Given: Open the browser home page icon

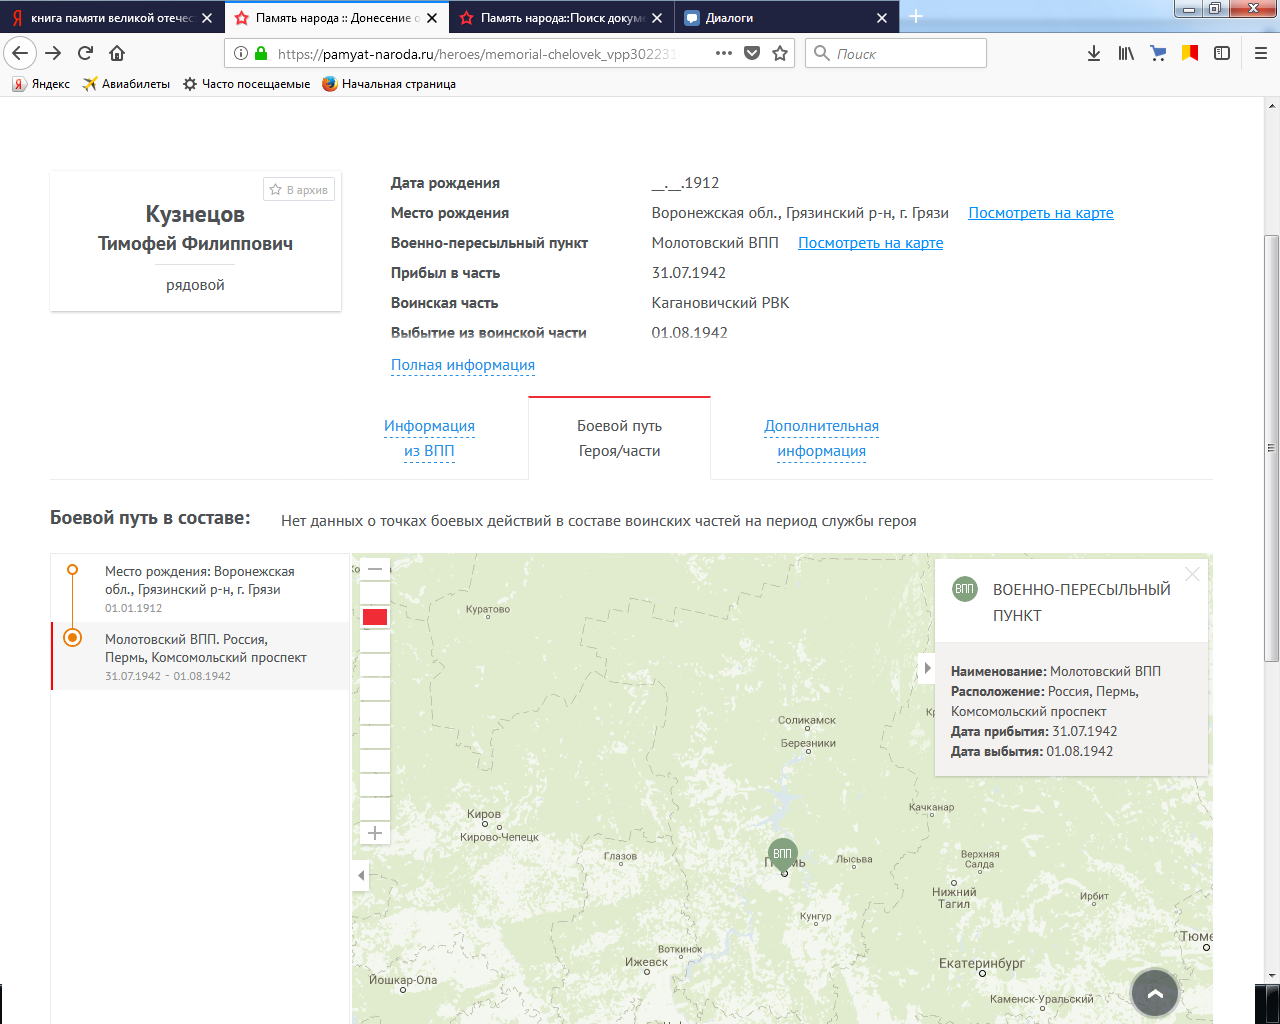Looking at the screenshot, I should tap(117, 53).
